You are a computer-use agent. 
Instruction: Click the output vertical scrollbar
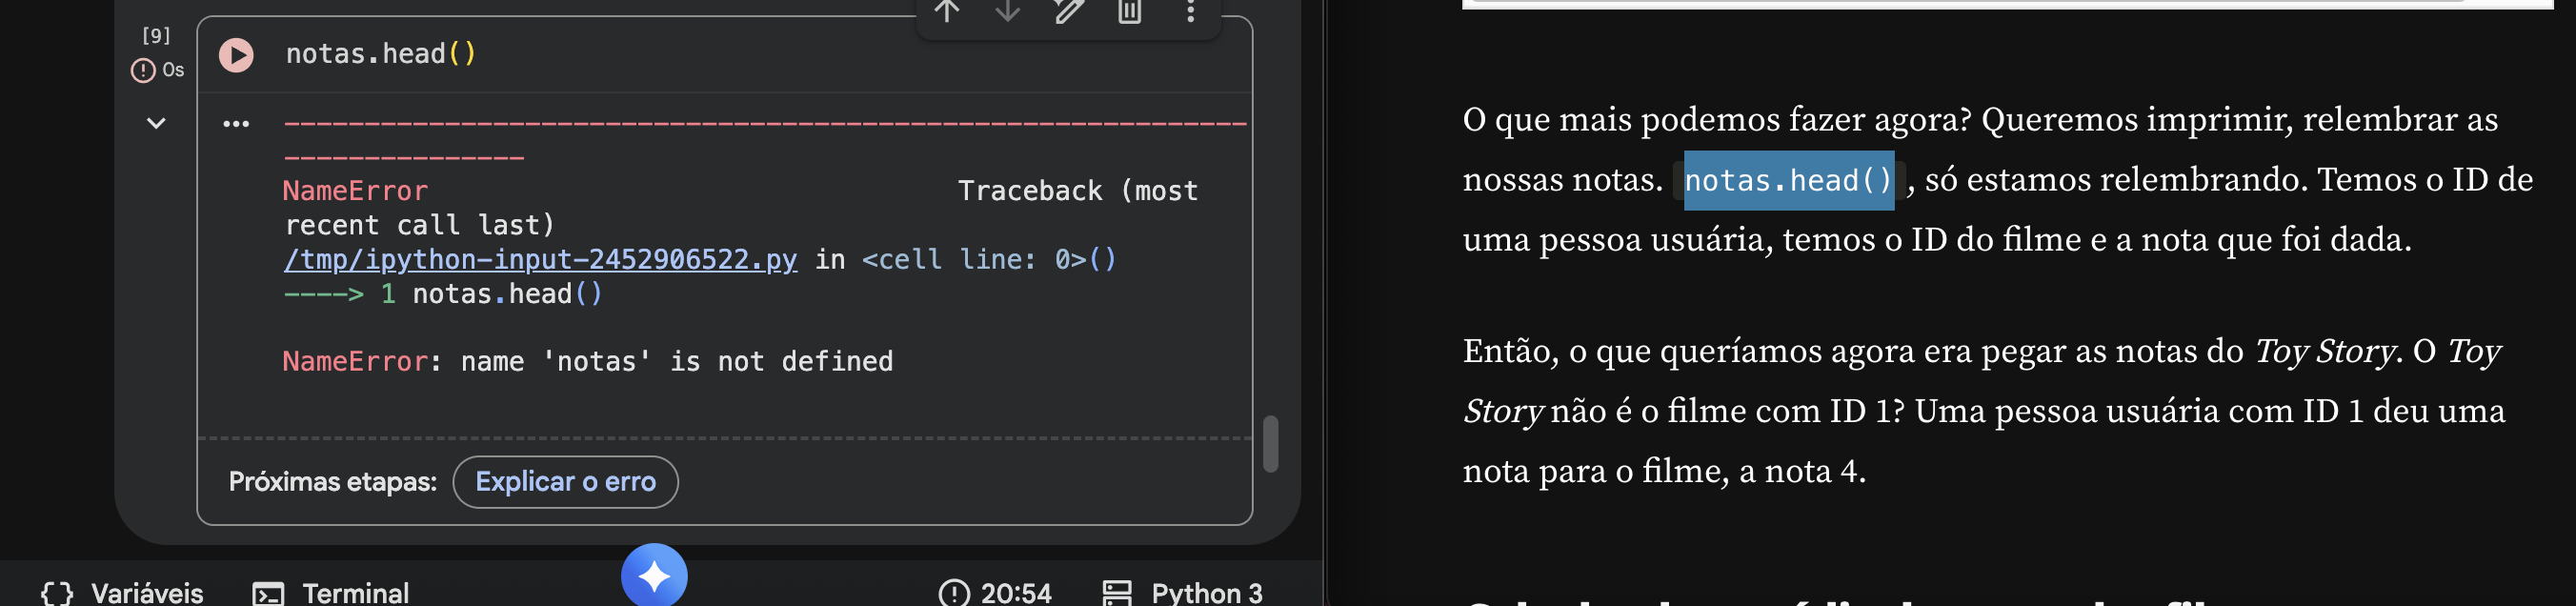point(1270,443)
